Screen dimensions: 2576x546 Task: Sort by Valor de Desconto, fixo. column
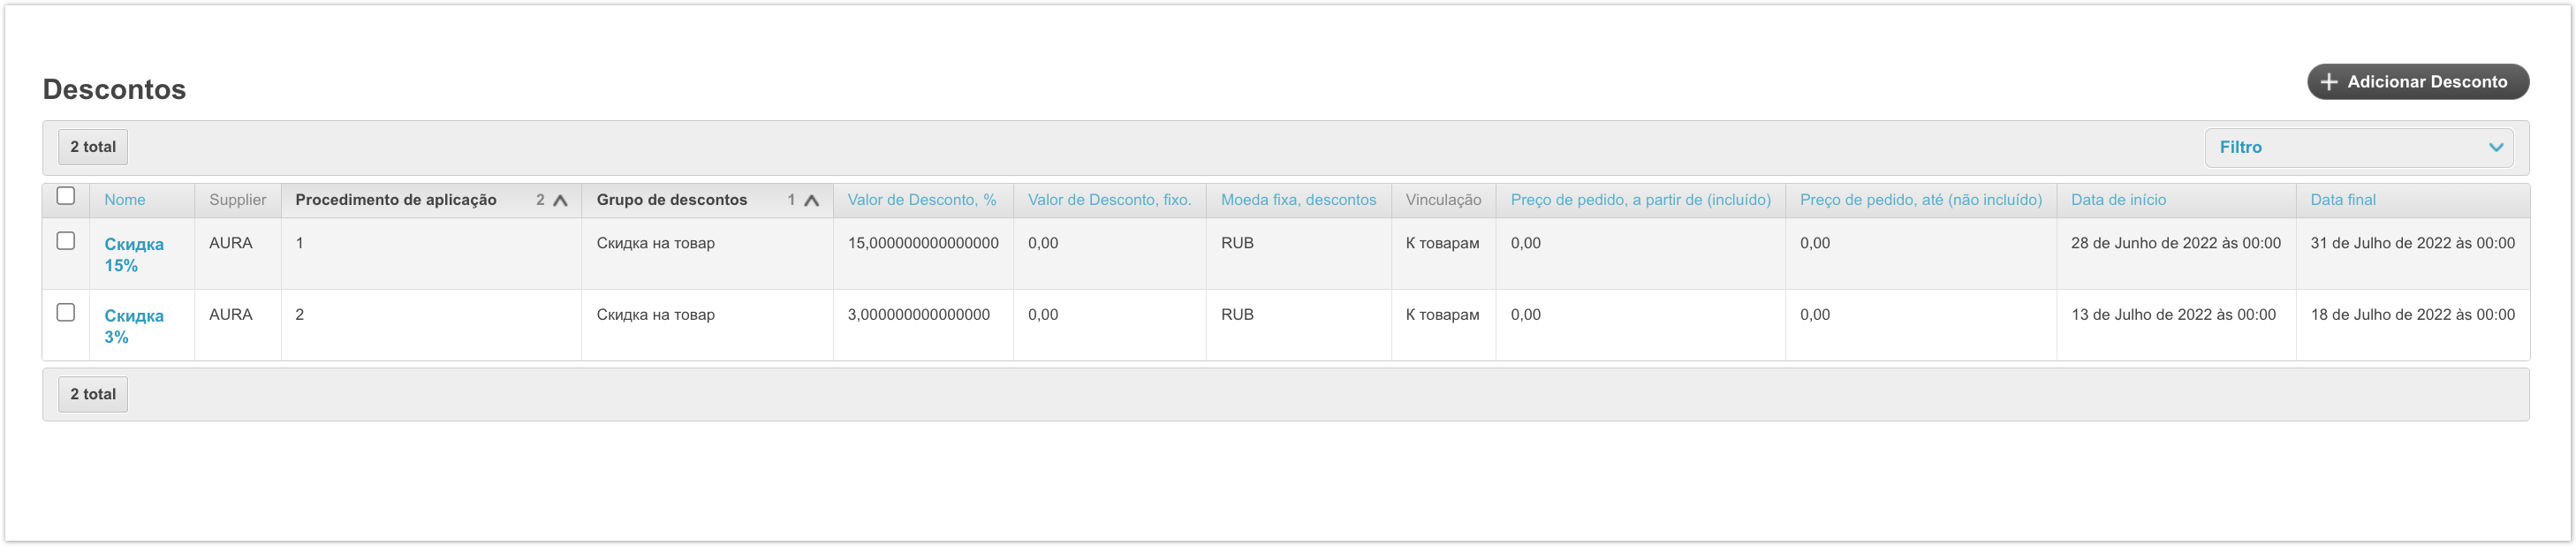pos(1109,200)
